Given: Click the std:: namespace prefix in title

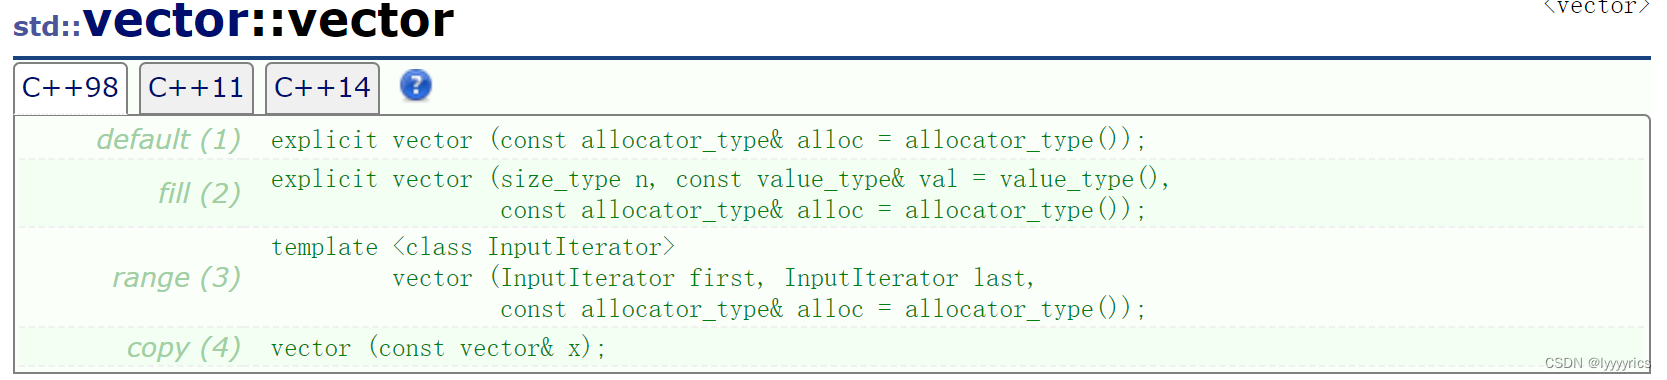Looking at the screenshot, I should 47,26.
